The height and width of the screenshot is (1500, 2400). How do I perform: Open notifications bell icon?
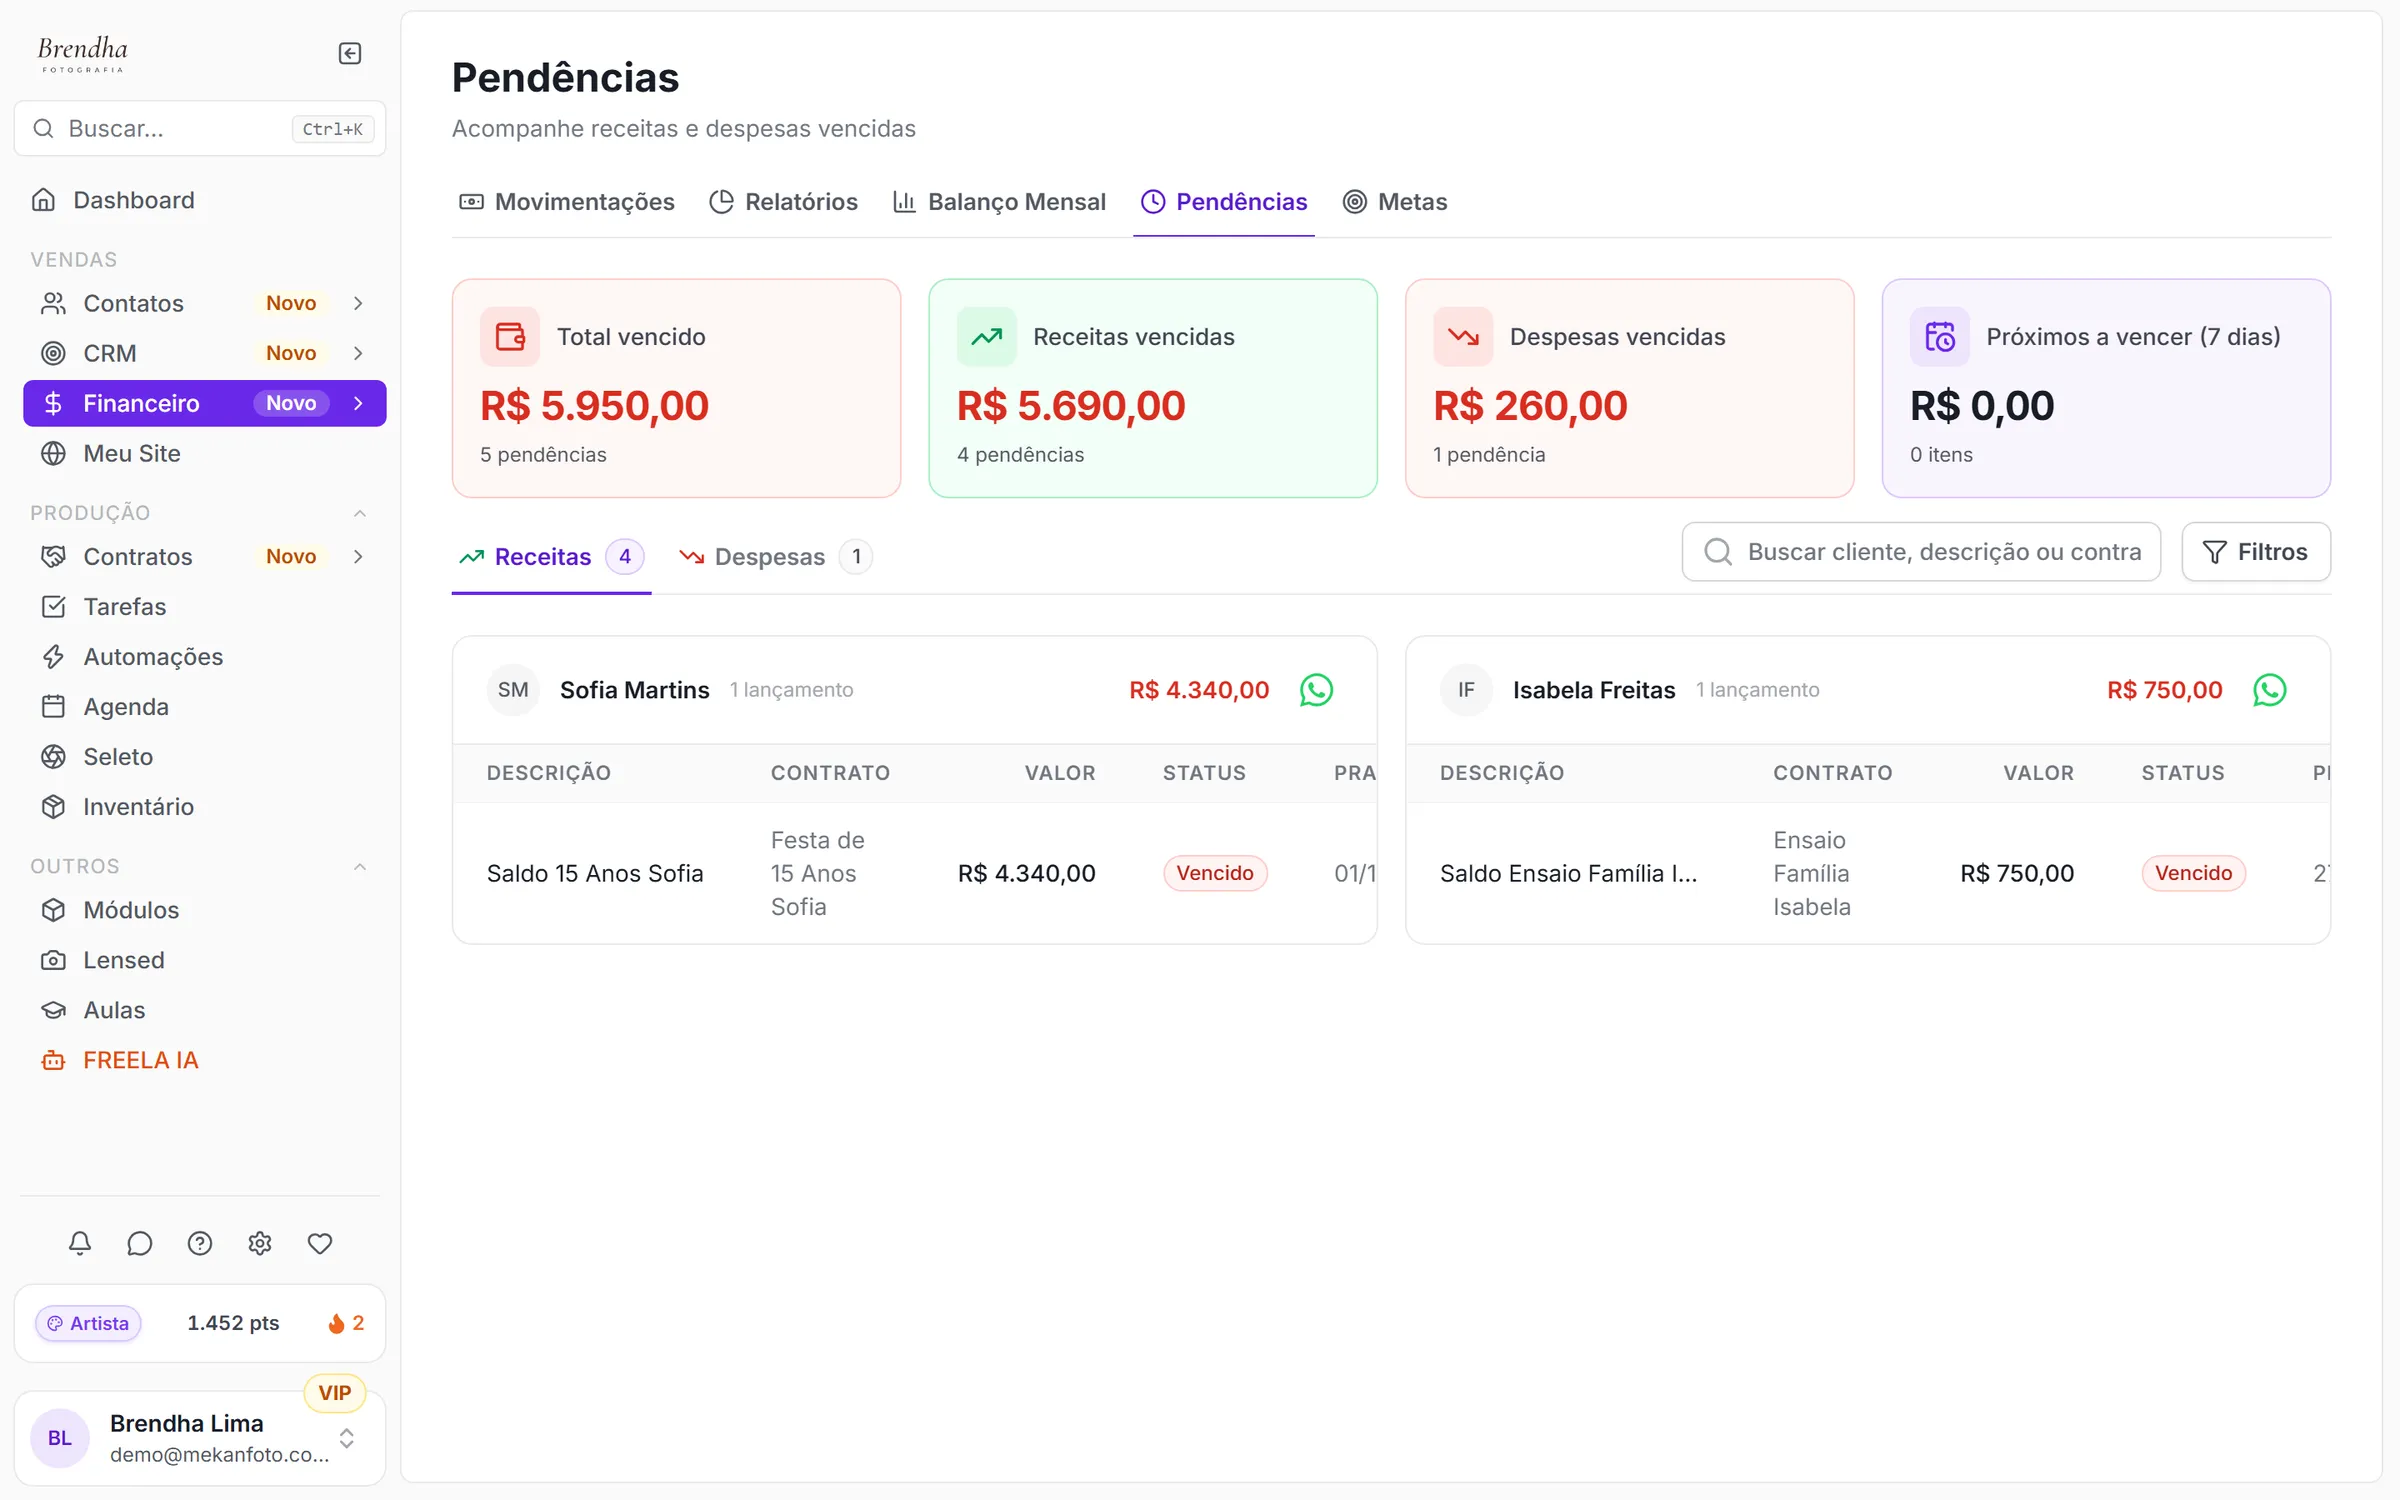(x=80, y=1243)
